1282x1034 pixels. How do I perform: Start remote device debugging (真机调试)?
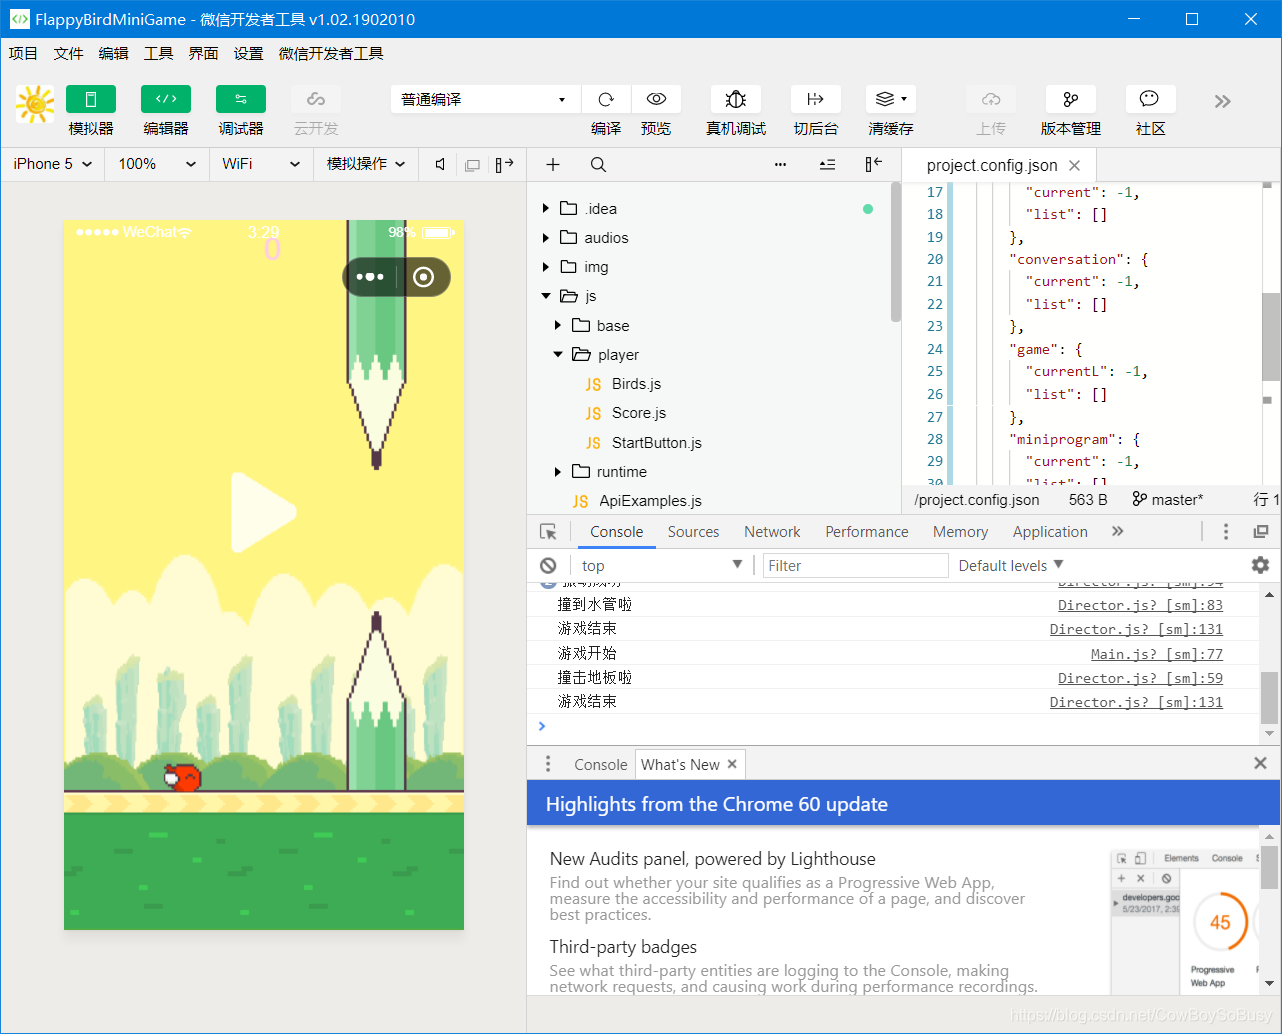736,99
